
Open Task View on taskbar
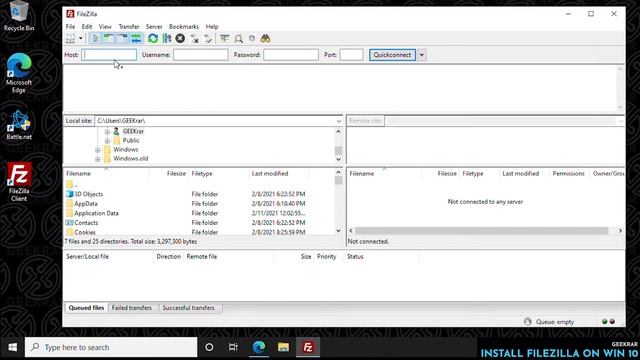tap(233, 347)
